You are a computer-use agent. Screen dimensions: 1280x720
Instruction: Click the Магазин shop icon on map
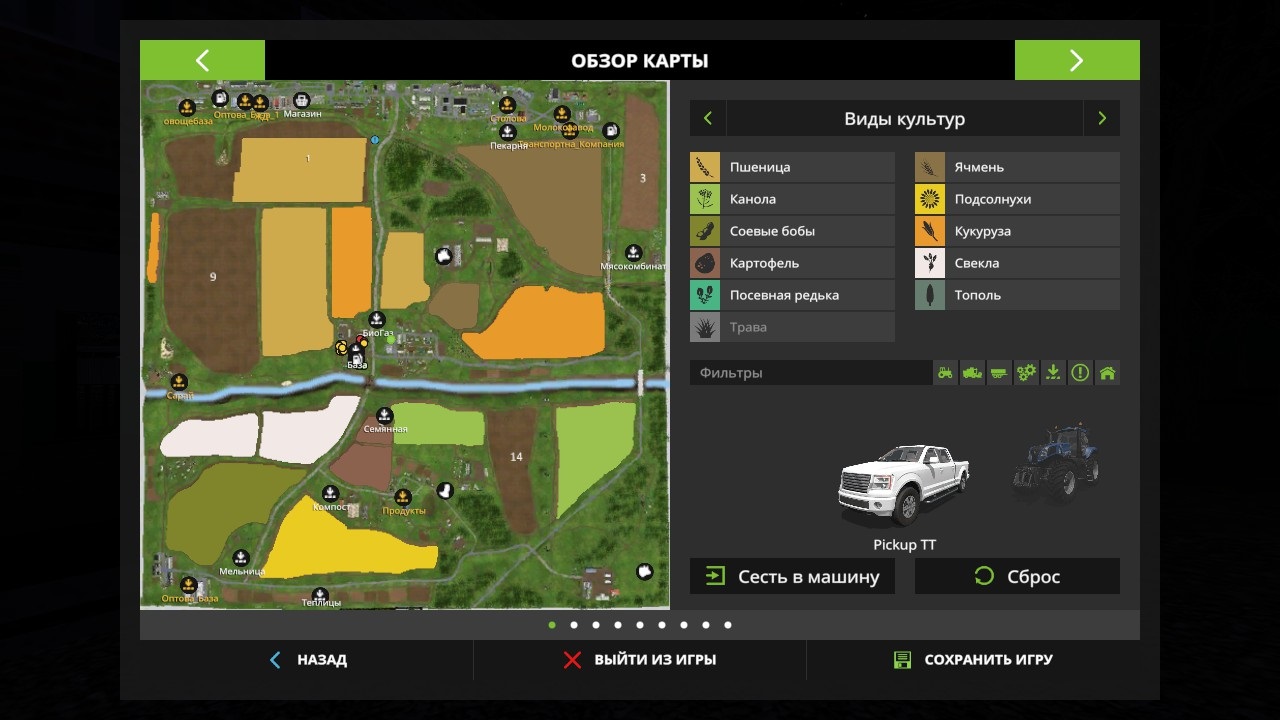(301, 101)
